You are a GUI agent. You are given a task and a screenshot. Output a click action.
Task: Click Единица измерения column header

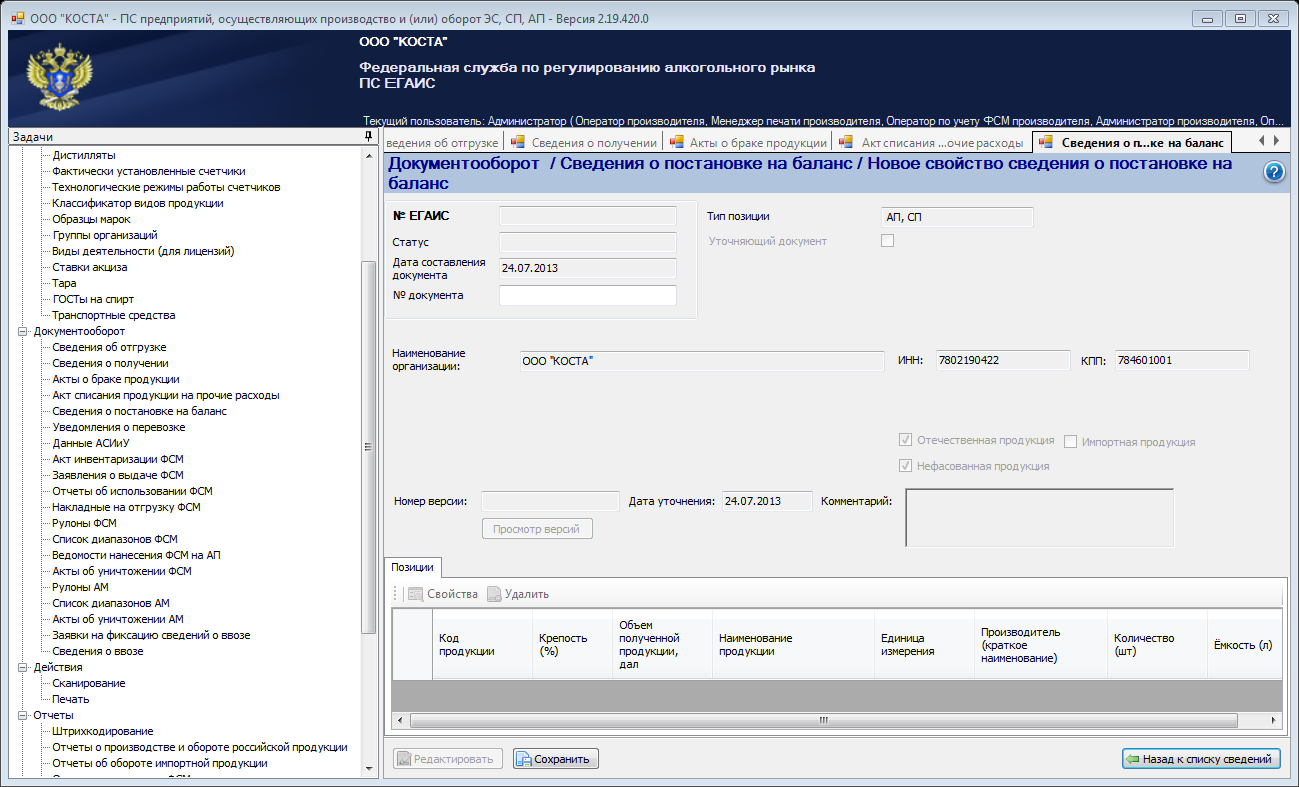(924, 644)
